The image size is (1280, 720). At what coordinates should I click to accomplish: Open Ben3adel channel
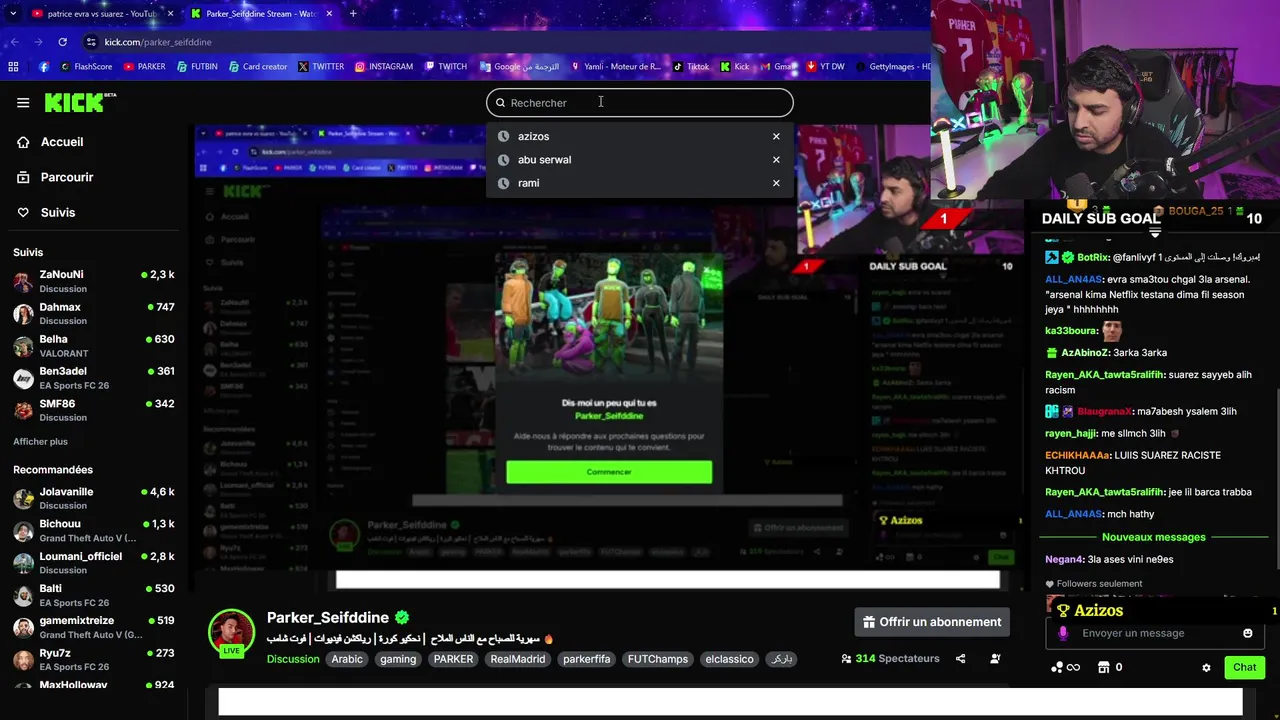tap(95, 378)
